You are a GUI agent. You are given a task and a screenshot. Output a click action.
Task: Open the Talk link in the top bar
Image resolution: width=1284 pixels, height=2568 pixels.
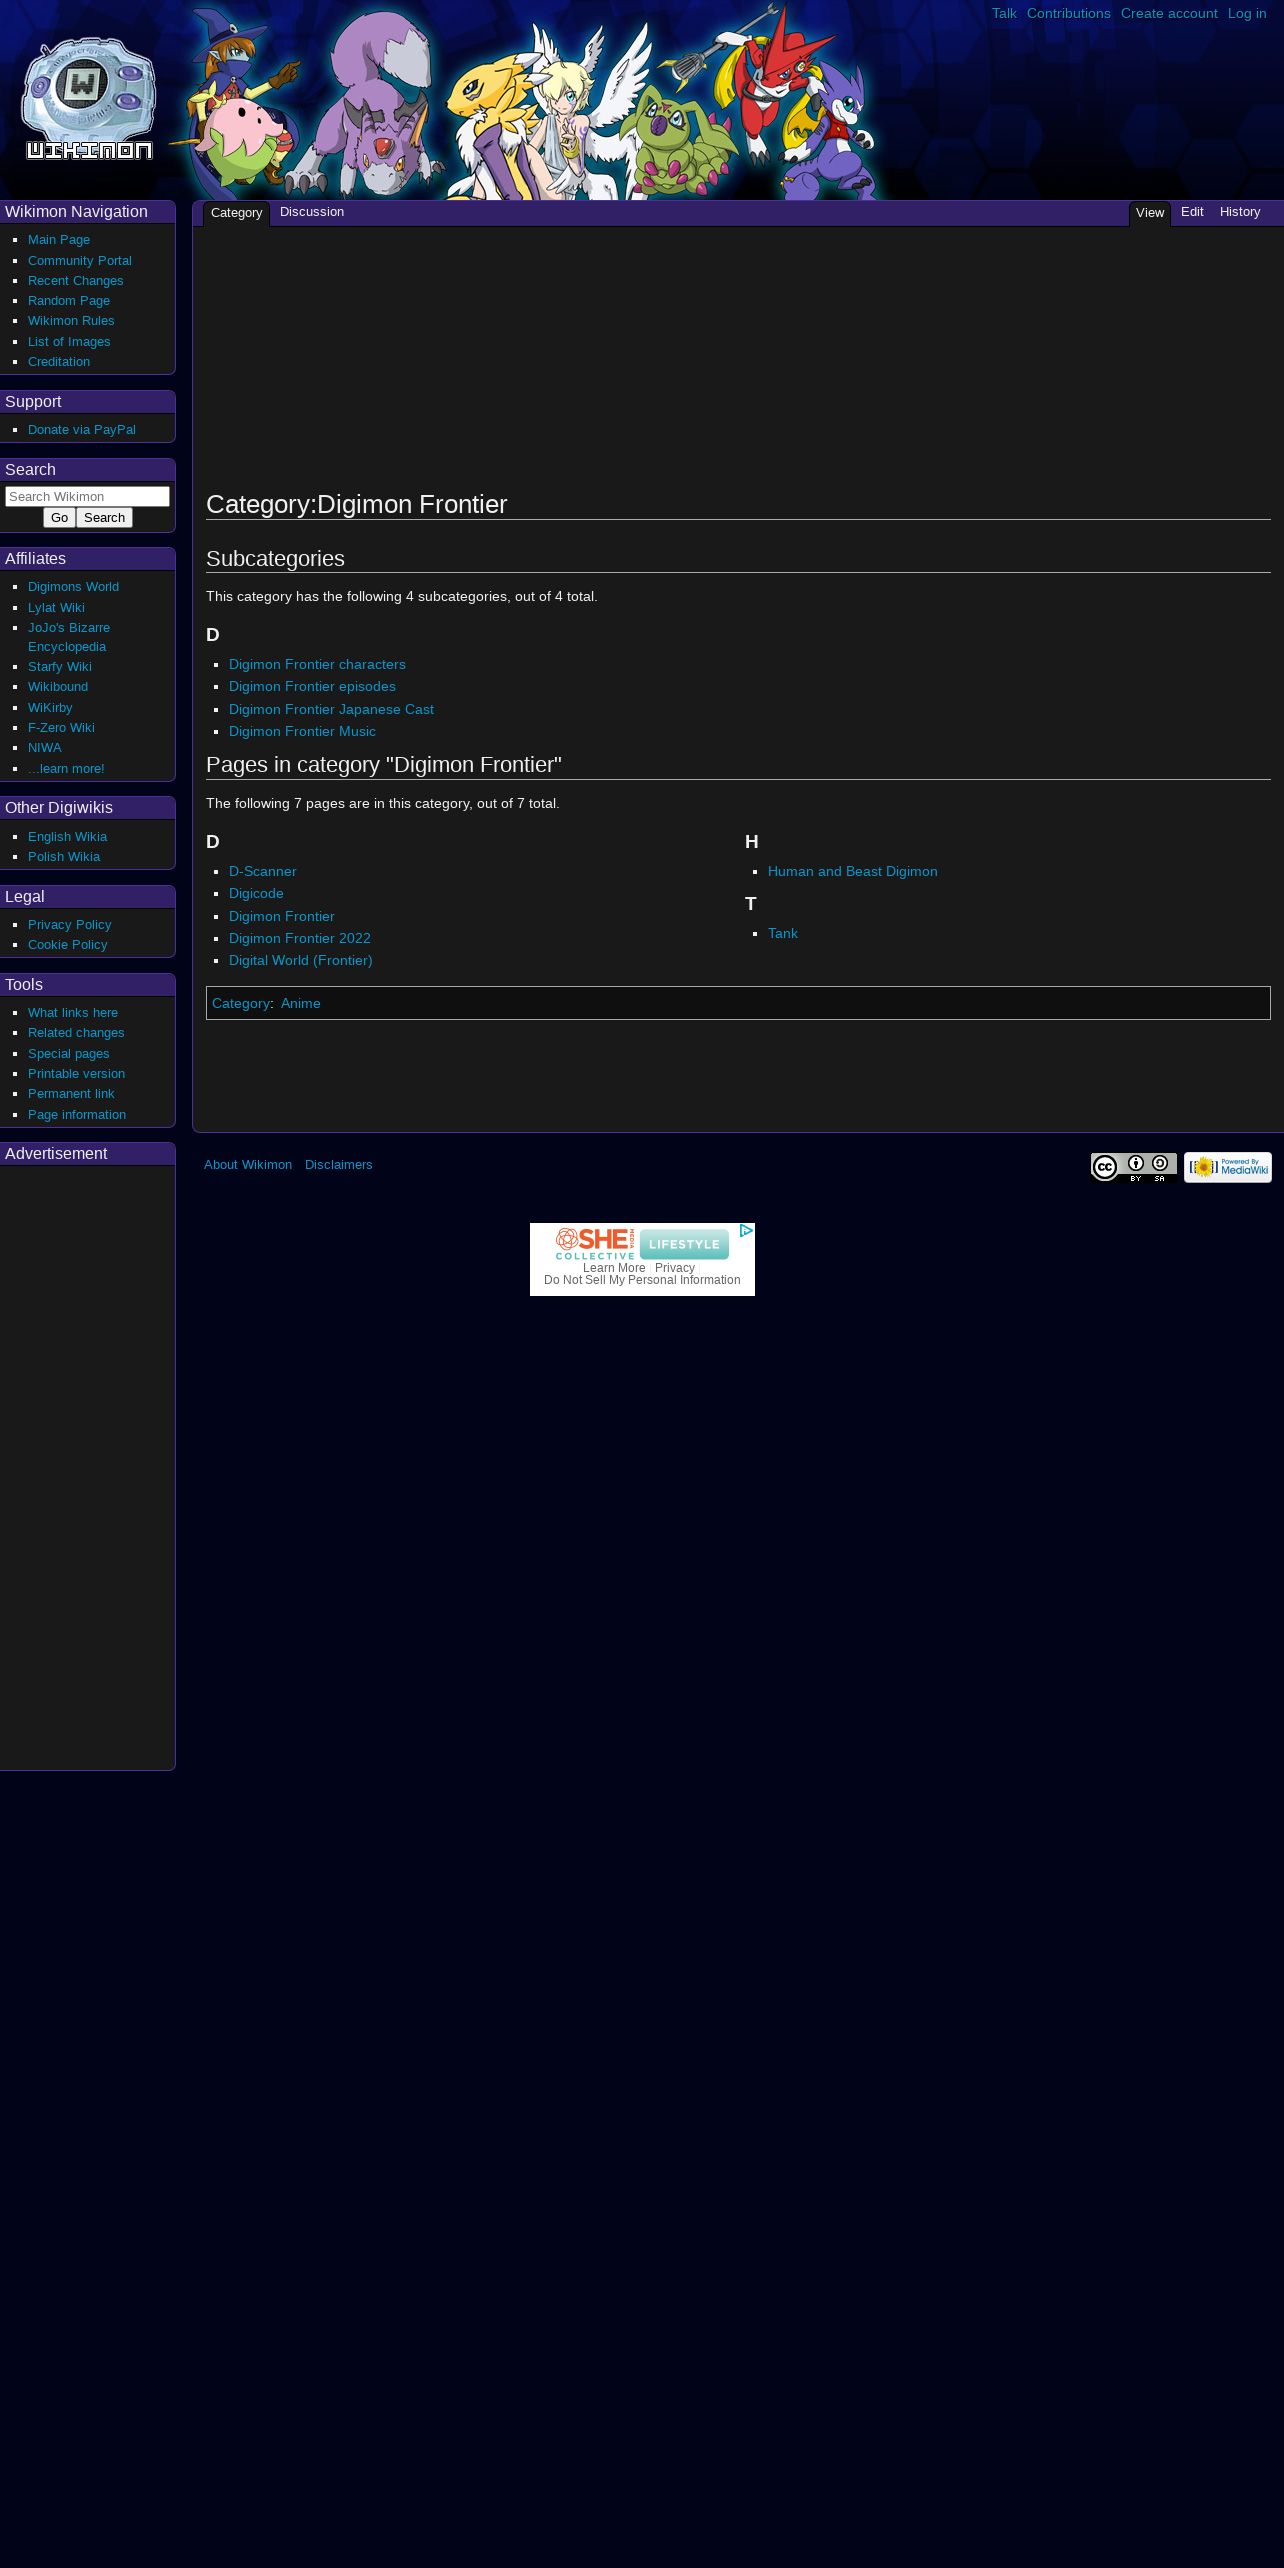1004,13
